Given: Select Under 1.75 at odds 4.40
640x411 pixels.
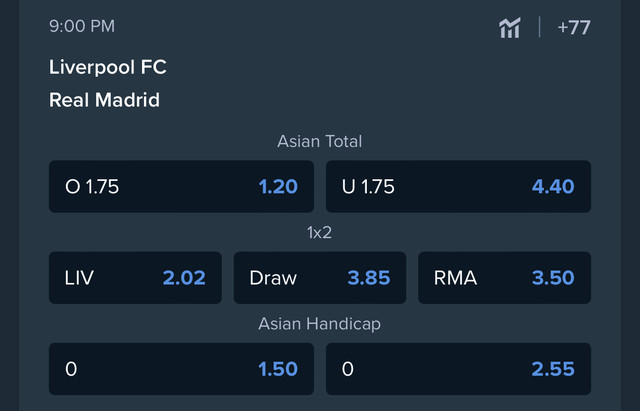Looking at the screenshot, I should point(458,187).
